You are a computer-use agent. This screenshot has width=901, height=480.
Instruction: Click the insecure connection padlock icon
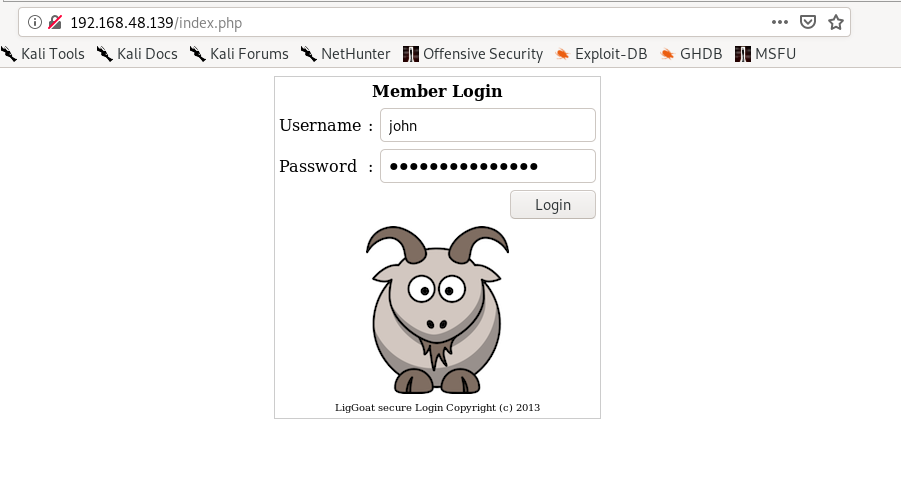tap(55, 22)
